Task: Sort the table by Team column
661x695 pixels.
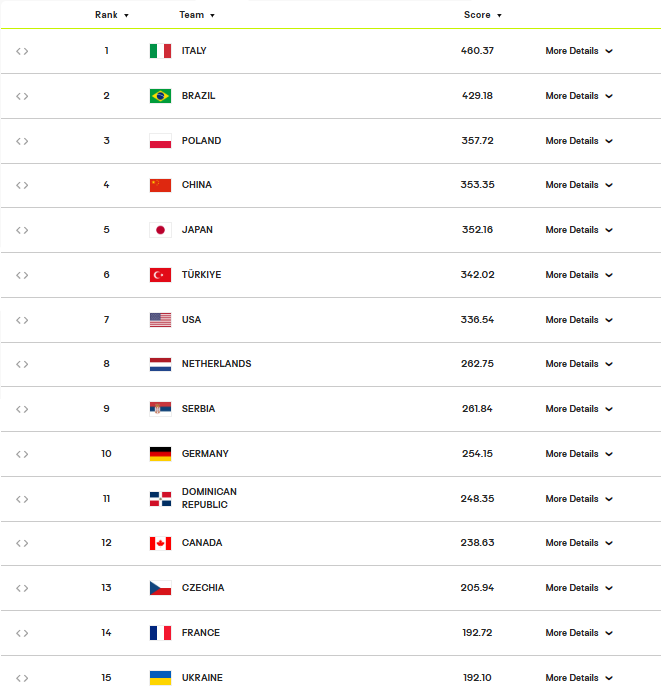Action: click(197, 15)
